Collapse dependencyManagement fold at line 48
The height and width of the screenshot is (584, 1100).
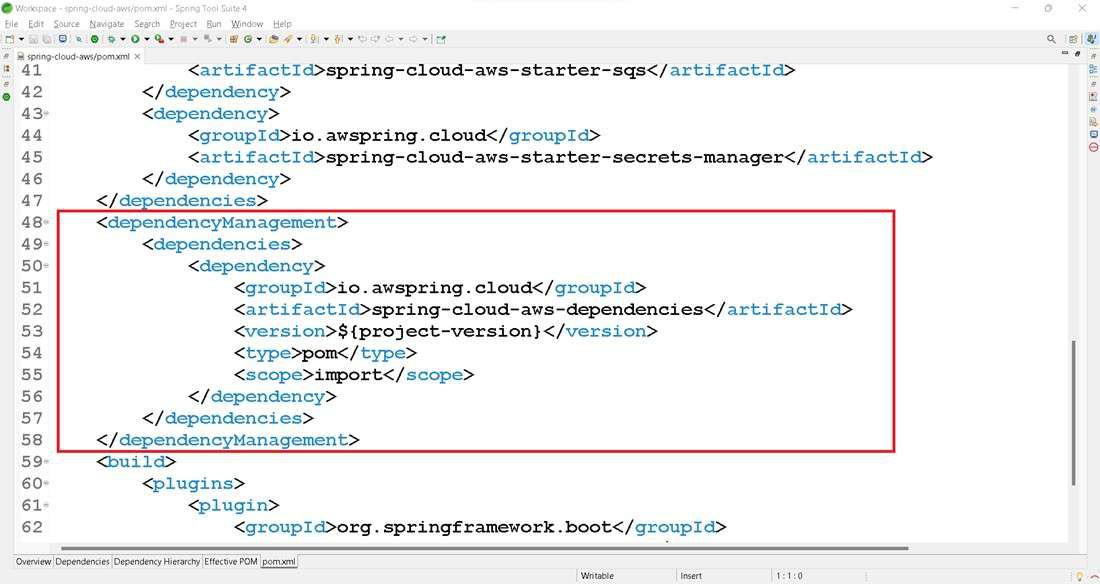[46, 222]
